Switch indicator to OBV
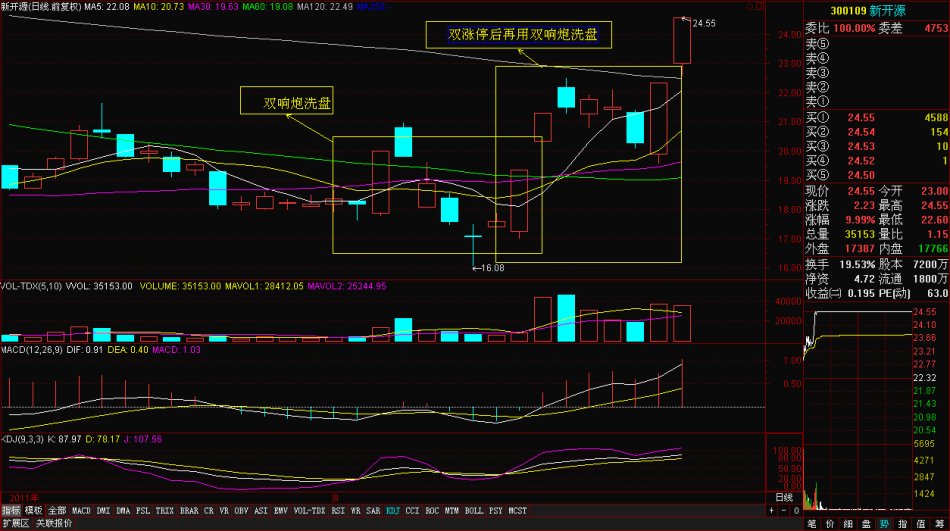The height and width of the screenshot is (531, 950). (241, 511)
